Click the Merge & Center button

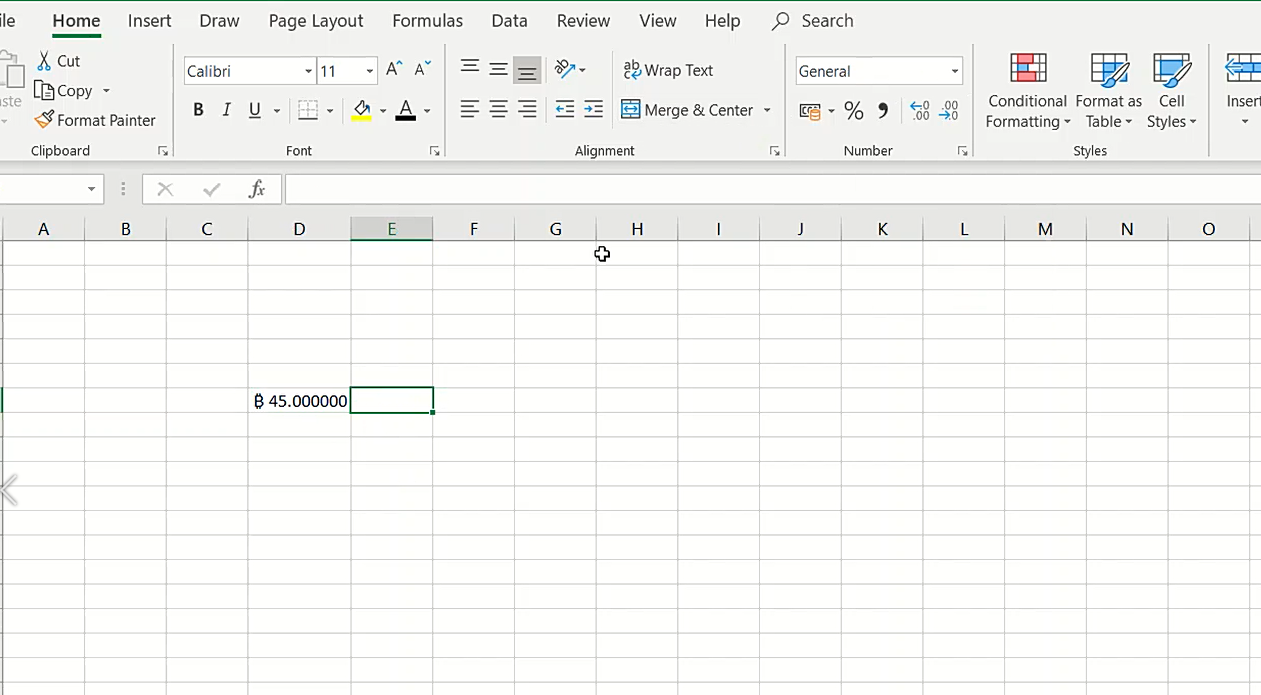tap(688, 110)
